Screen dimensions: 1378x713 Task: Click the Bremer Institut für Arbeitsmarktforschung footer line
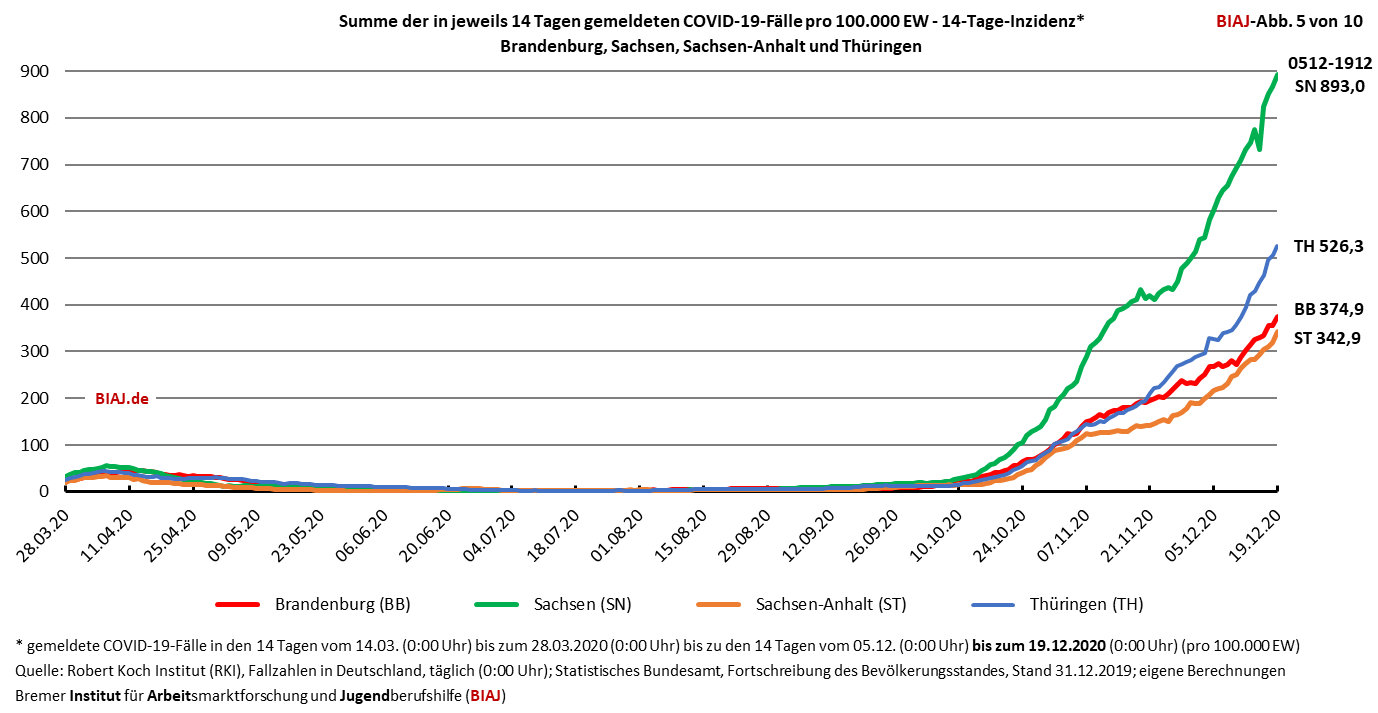pos(262,695)
